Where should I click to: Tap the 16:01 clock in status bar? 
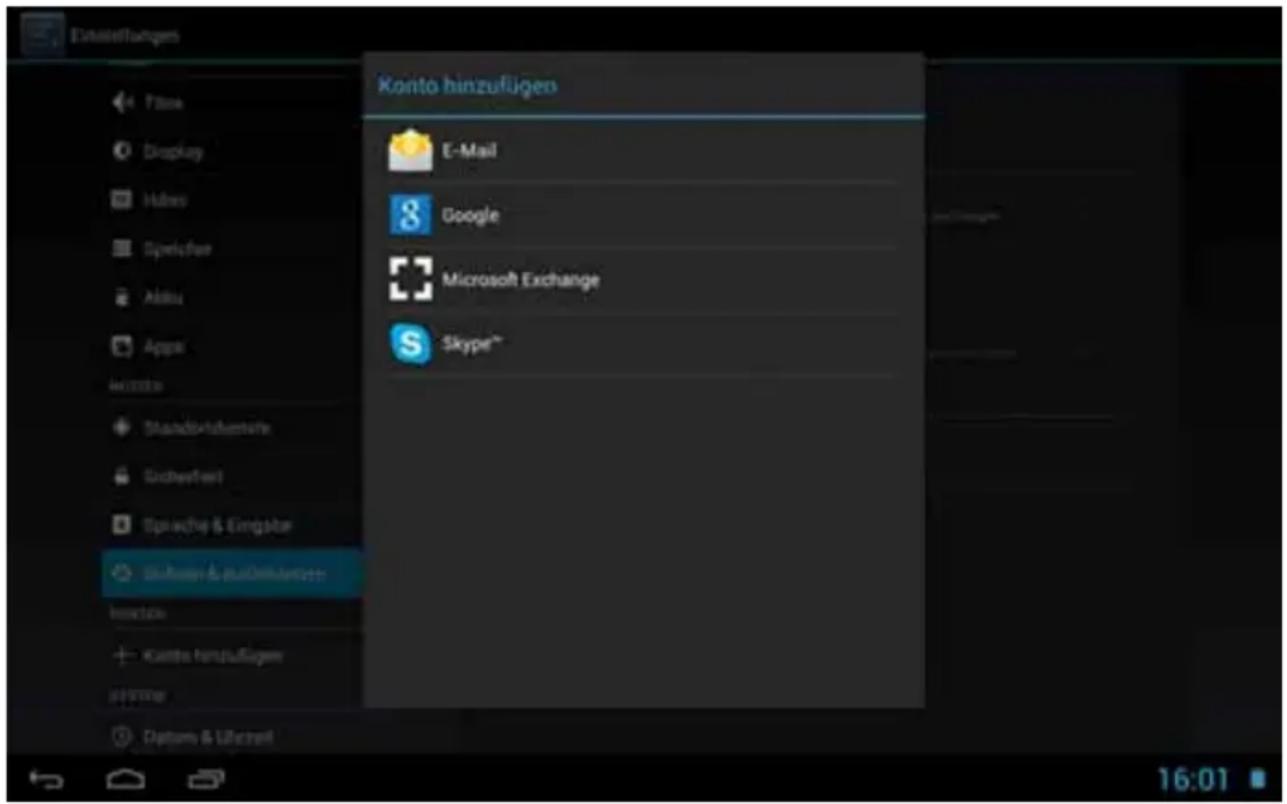(x=1192, y=779)
